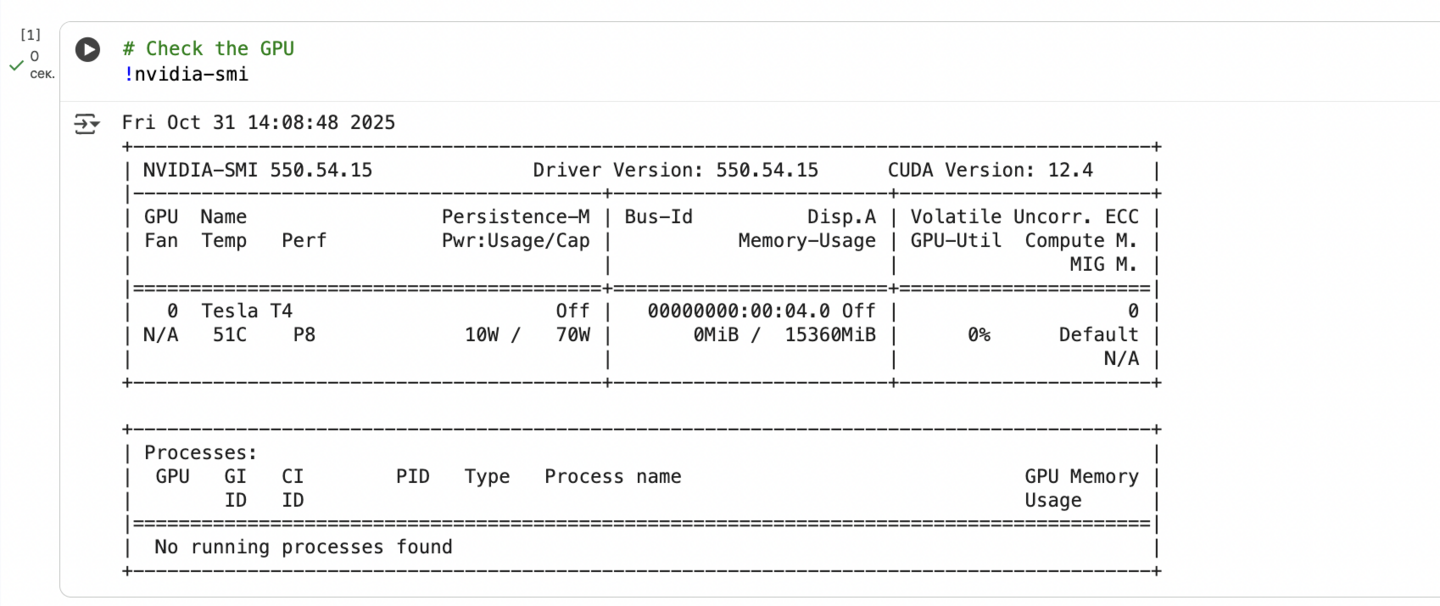
Task: Click the 'Persistence-M' column header
Action: [515, 217]
